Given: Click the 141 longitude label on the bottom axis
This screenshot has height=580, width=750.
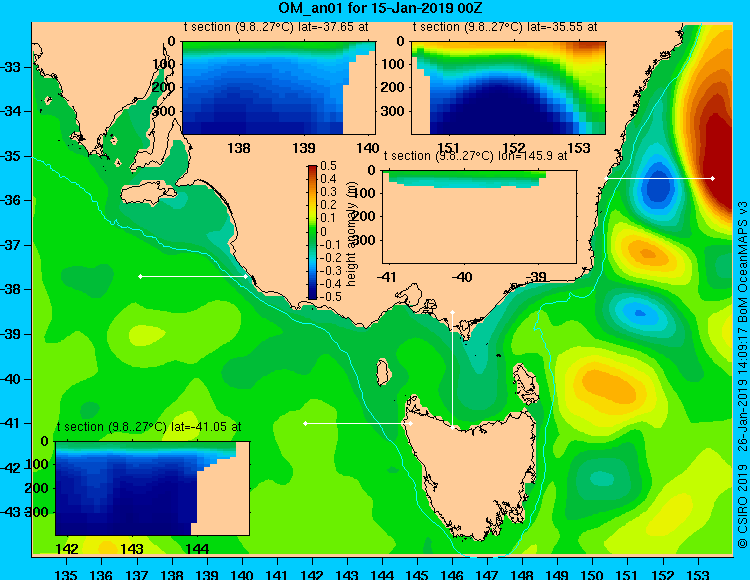Looking at the screenshot, I should click(x=277, y=574).
